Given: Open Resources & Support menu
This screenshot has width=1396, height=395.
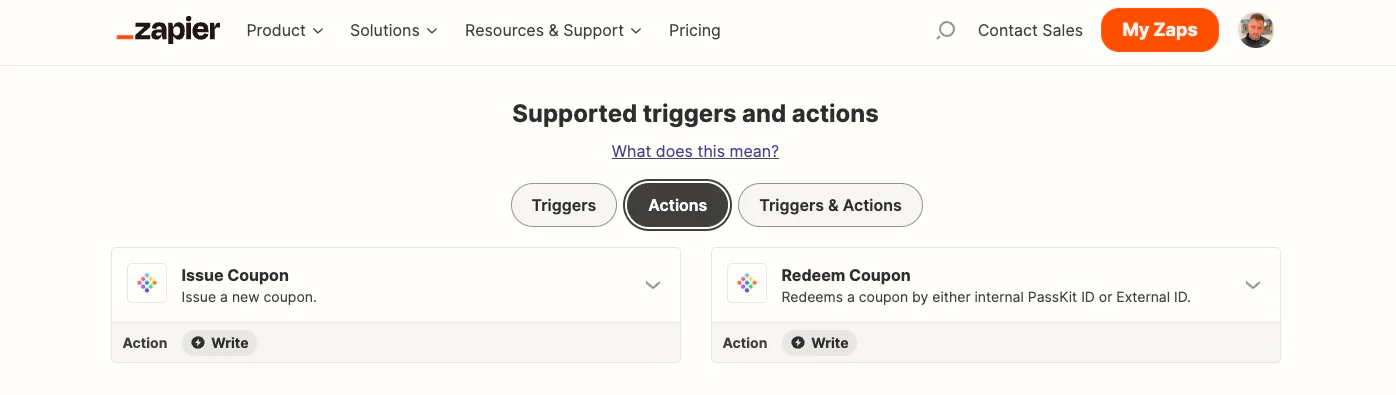Looking at the screenshot, I should click(554, 31).
